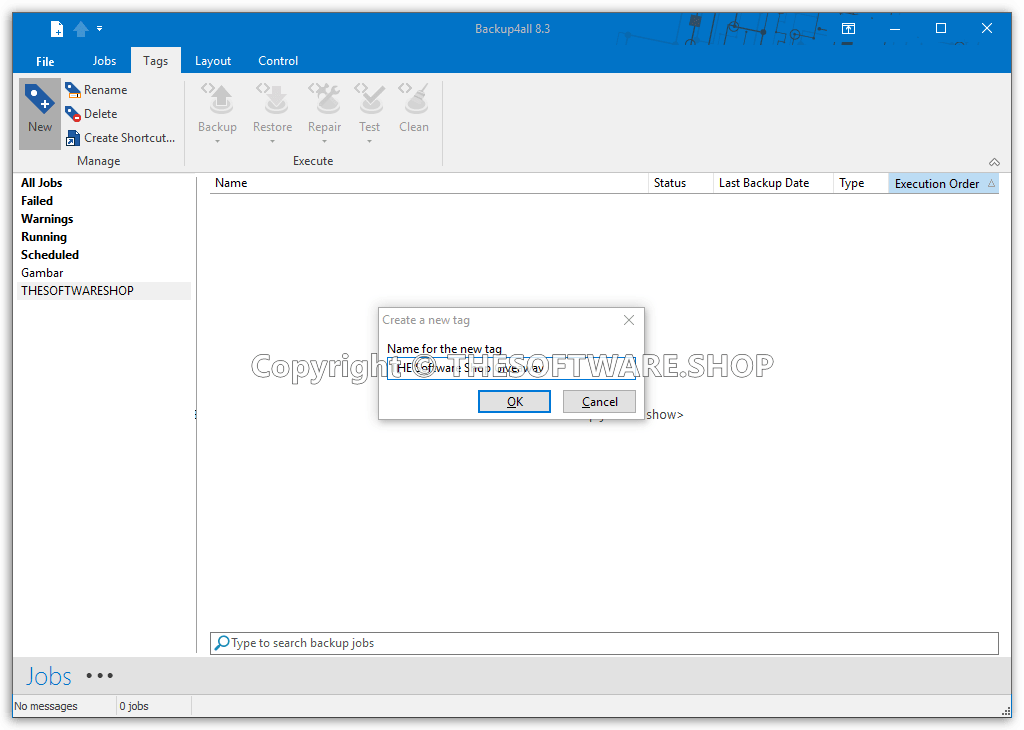Open the File menu
This screenshot has height=730, width=1024.
pyautogui.click(x=45, y=61)
